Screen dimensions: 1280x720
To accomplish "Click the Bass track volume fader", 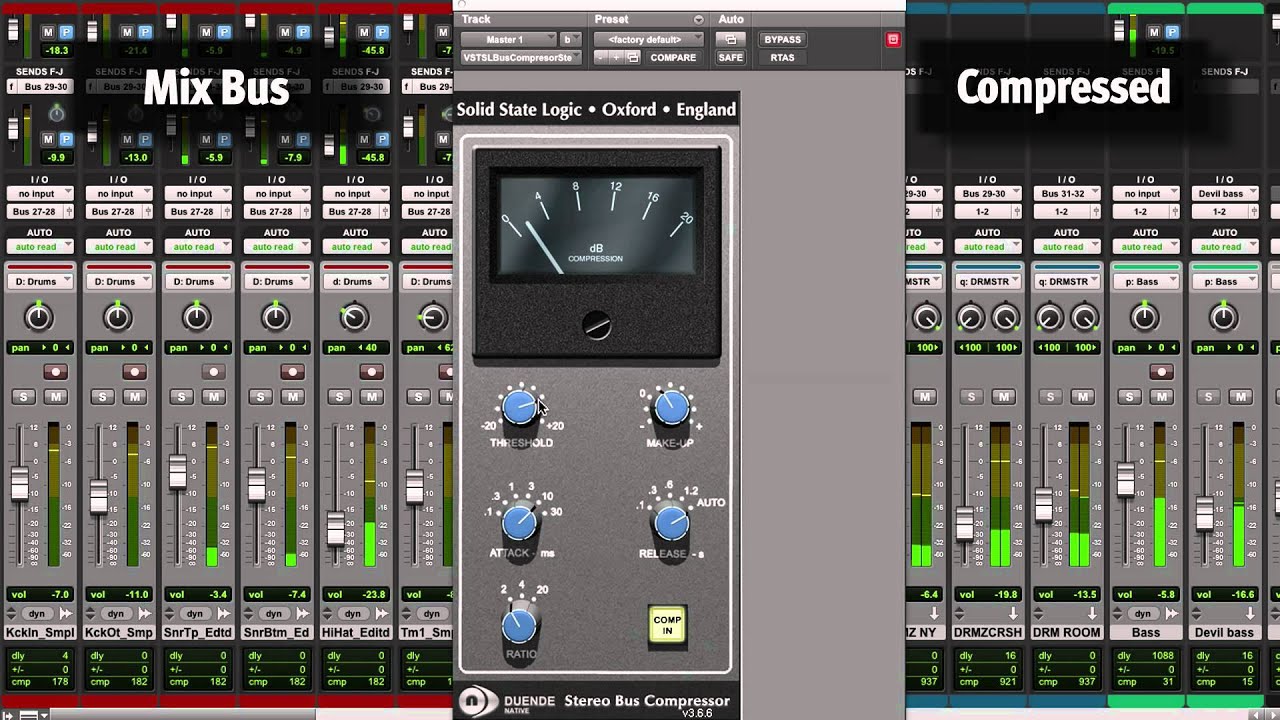I will (x=1126, y=478).
